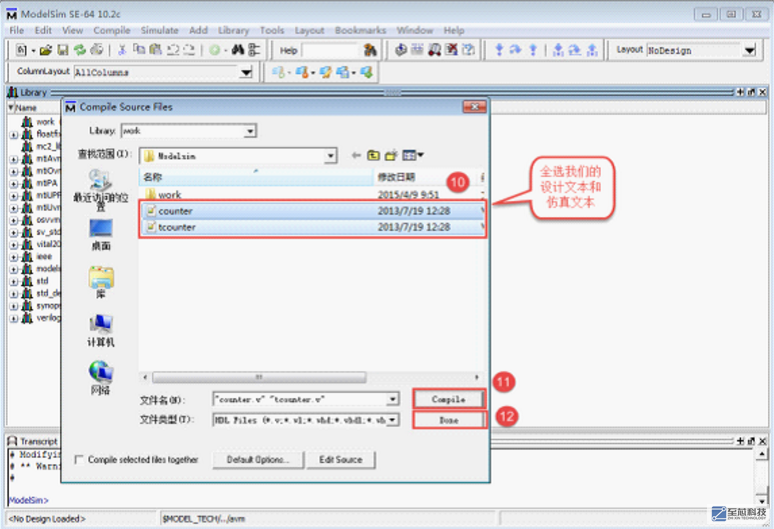Expand the osvvm library node
The height and width of the screenshot is (529, 774).
click(14, 220)
